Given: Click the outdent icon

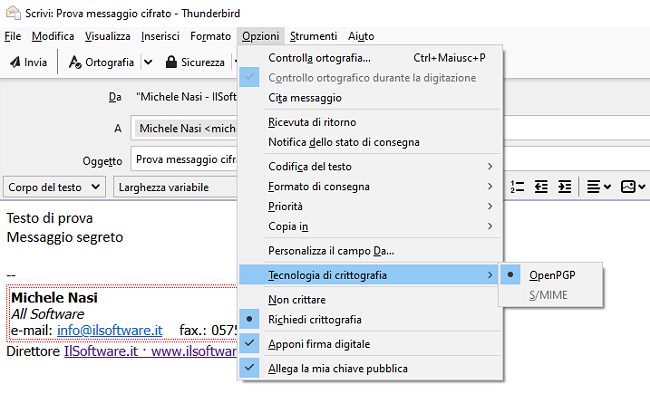Looking at the screenshot, I should click(x=541, y=187).
